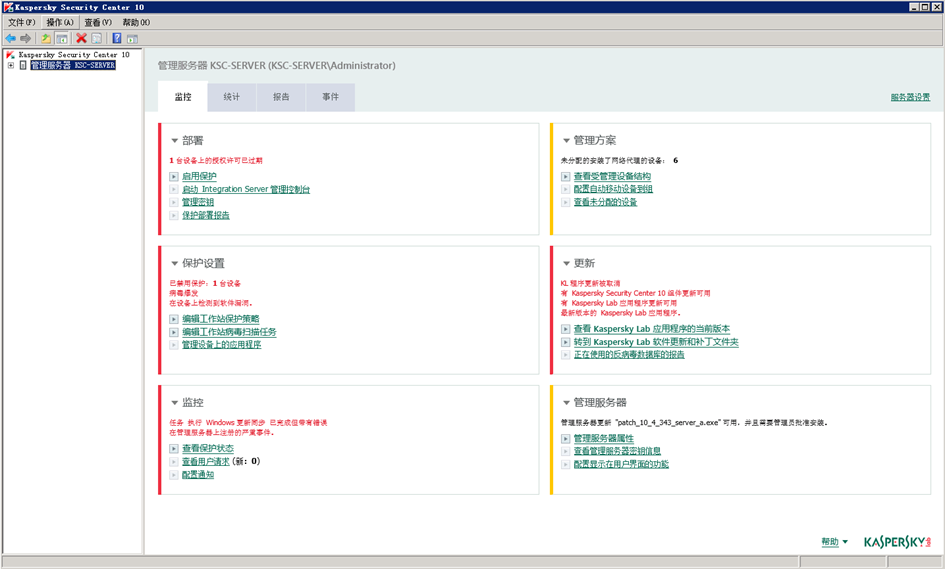Collapse the 保护设置 section triangle
The width and height of the screenshot is (945, 569).
pos(174,263)
